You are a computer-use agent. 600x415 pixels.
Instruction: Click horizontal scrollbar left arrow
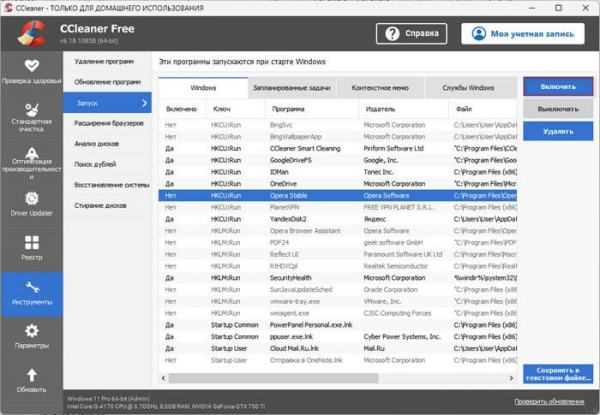click(x=163, y=378)
